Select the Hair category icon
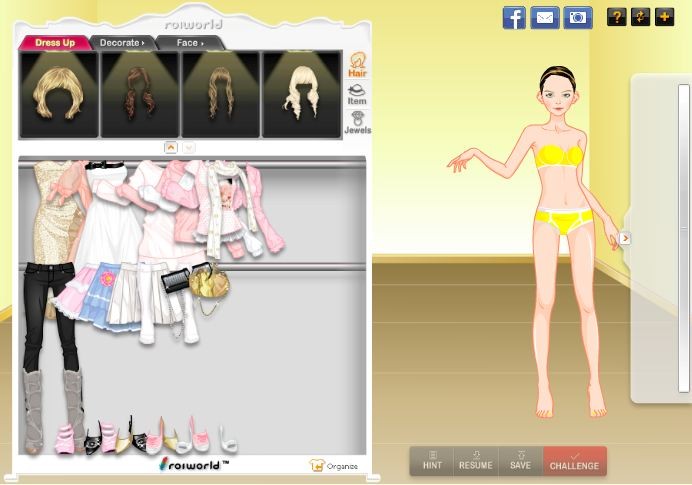The image size is (692, 485). tap(357, 66)
